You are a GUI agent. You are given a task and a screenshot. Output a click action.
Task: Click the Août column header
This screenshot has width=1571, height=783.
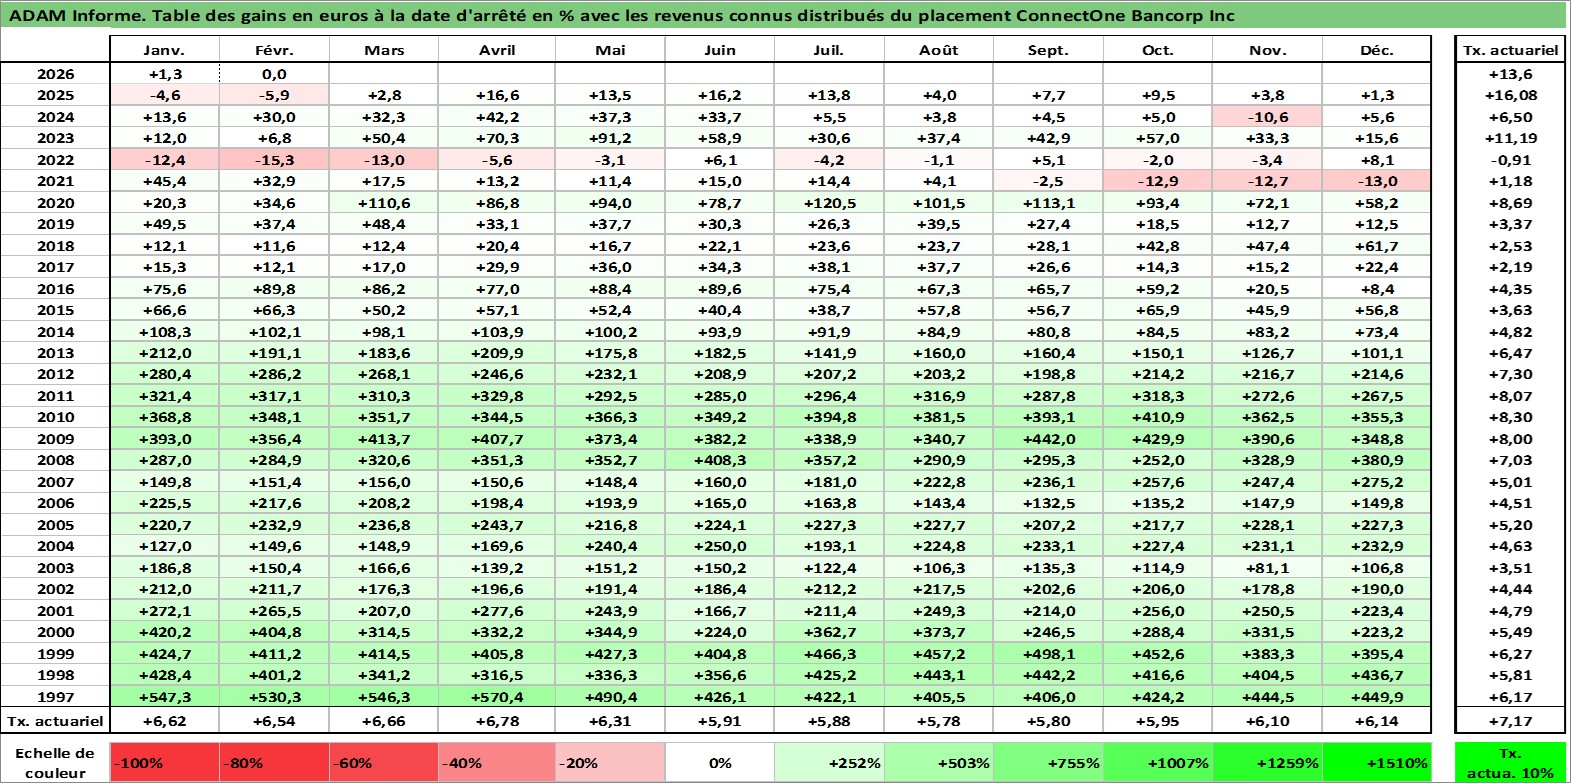(939, 50)
